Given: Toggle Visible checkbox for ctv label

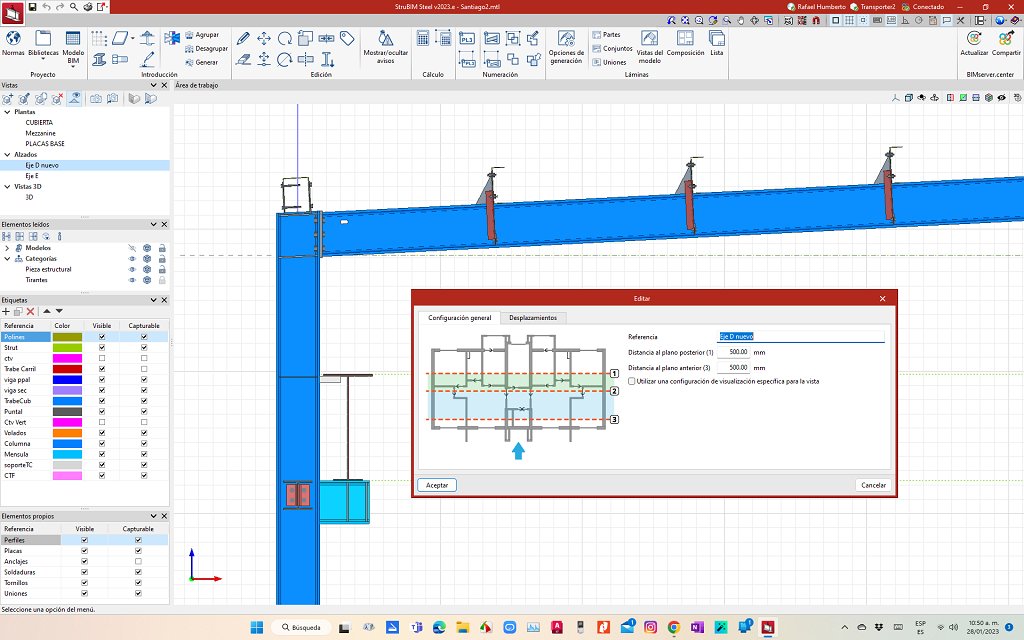Looking at the screenshot, I should tap(102, 358).
